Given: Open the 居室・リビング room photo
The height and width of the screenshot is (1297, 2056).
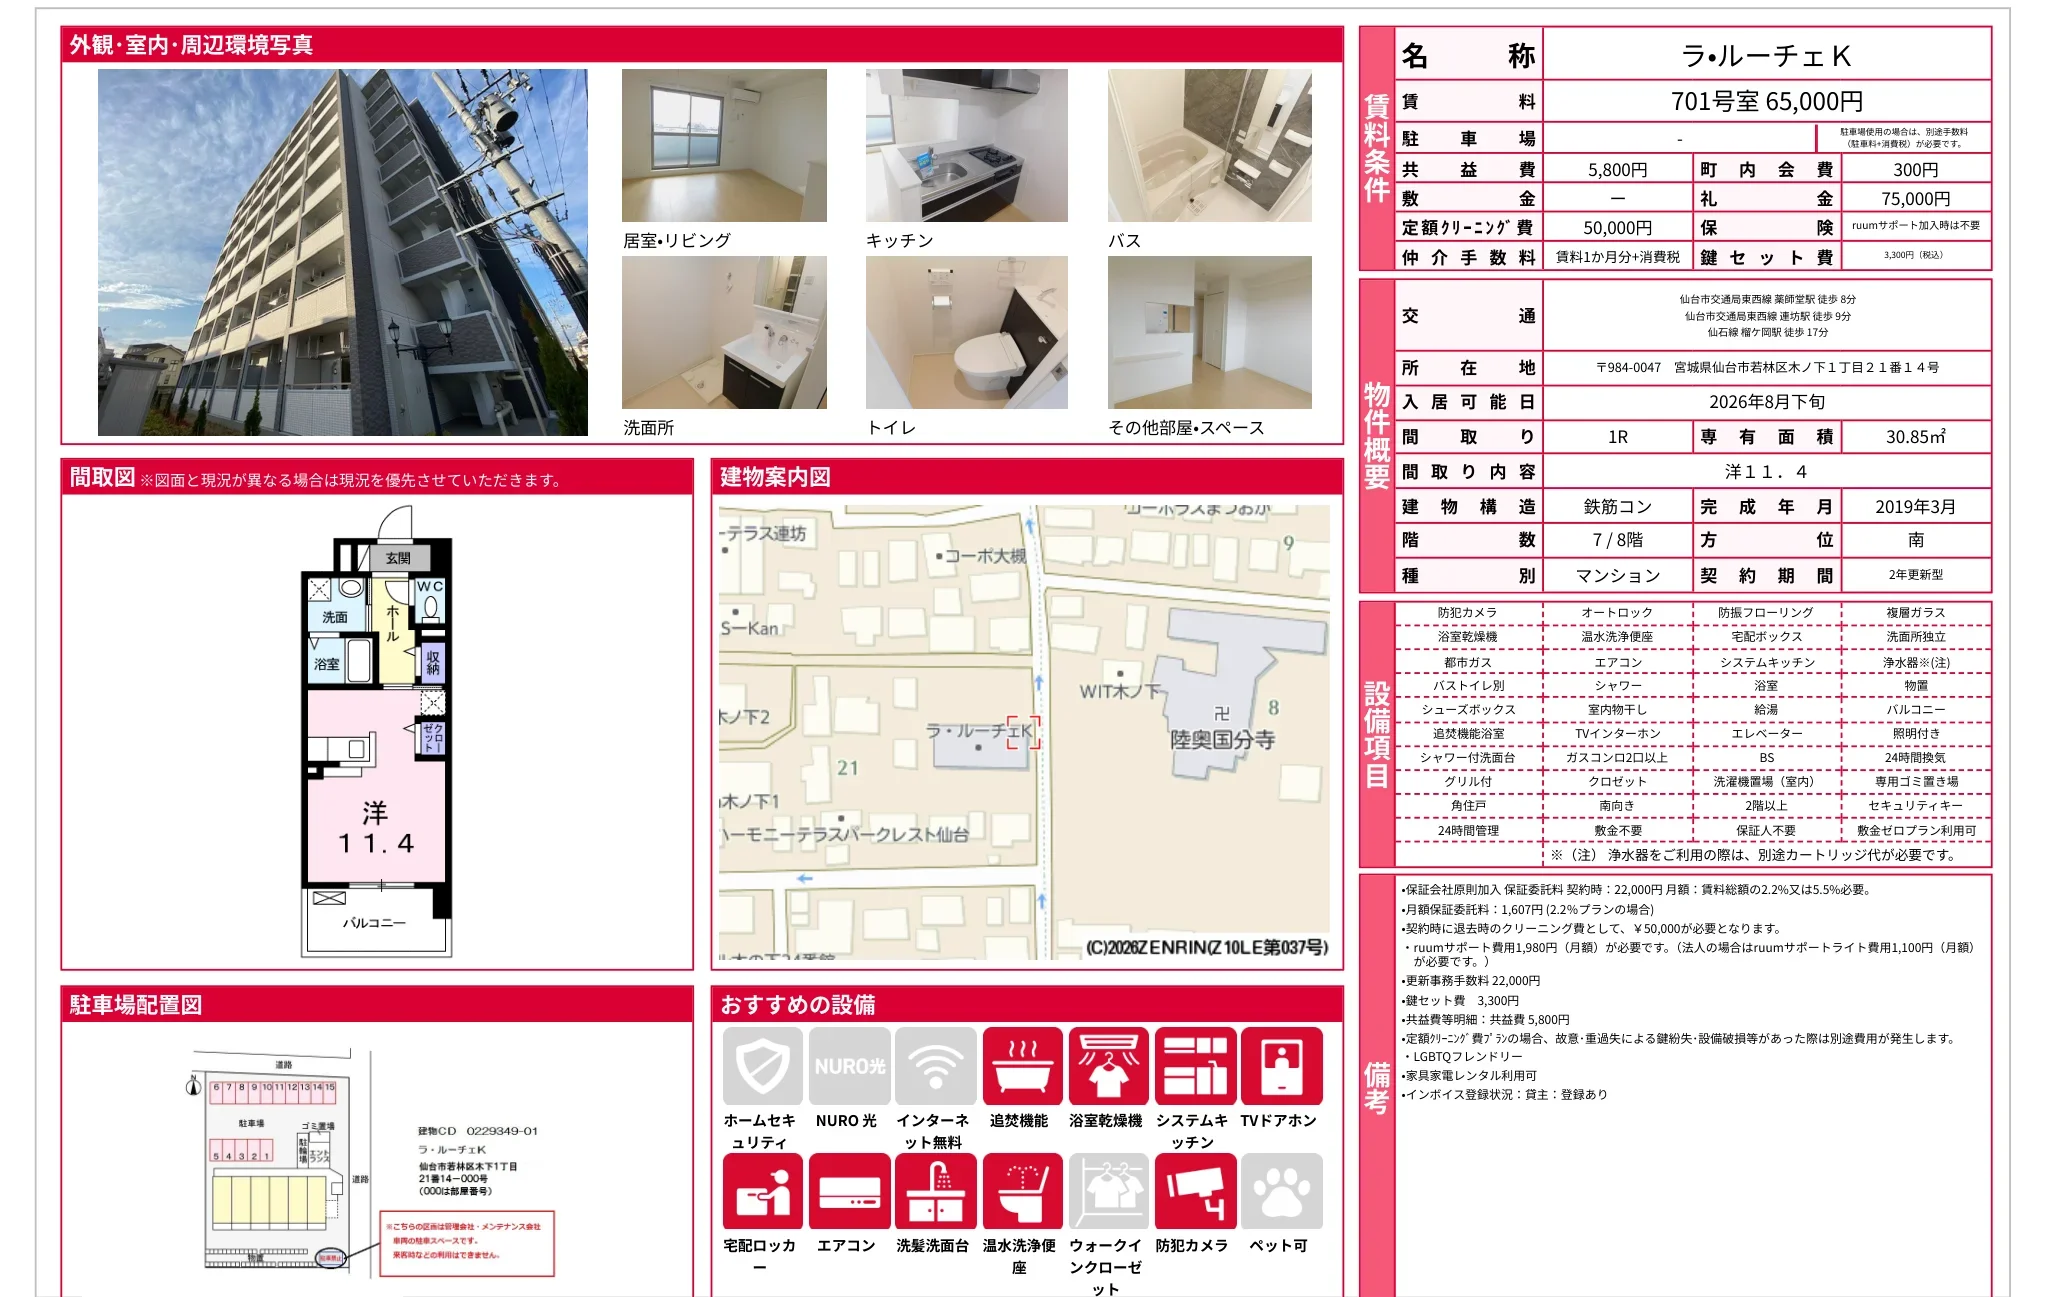Looking at the screenshot, I should pos(724,145).
